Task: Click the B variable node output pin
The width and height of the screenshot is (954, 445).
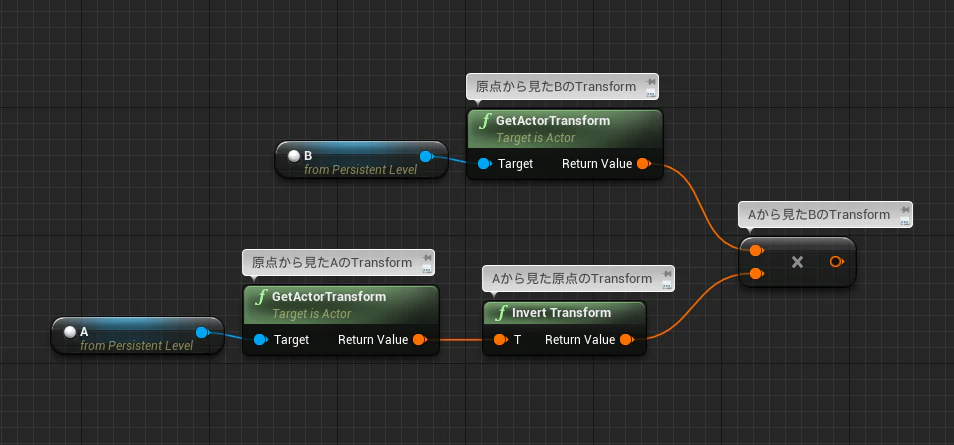Action: pos(426,156)
